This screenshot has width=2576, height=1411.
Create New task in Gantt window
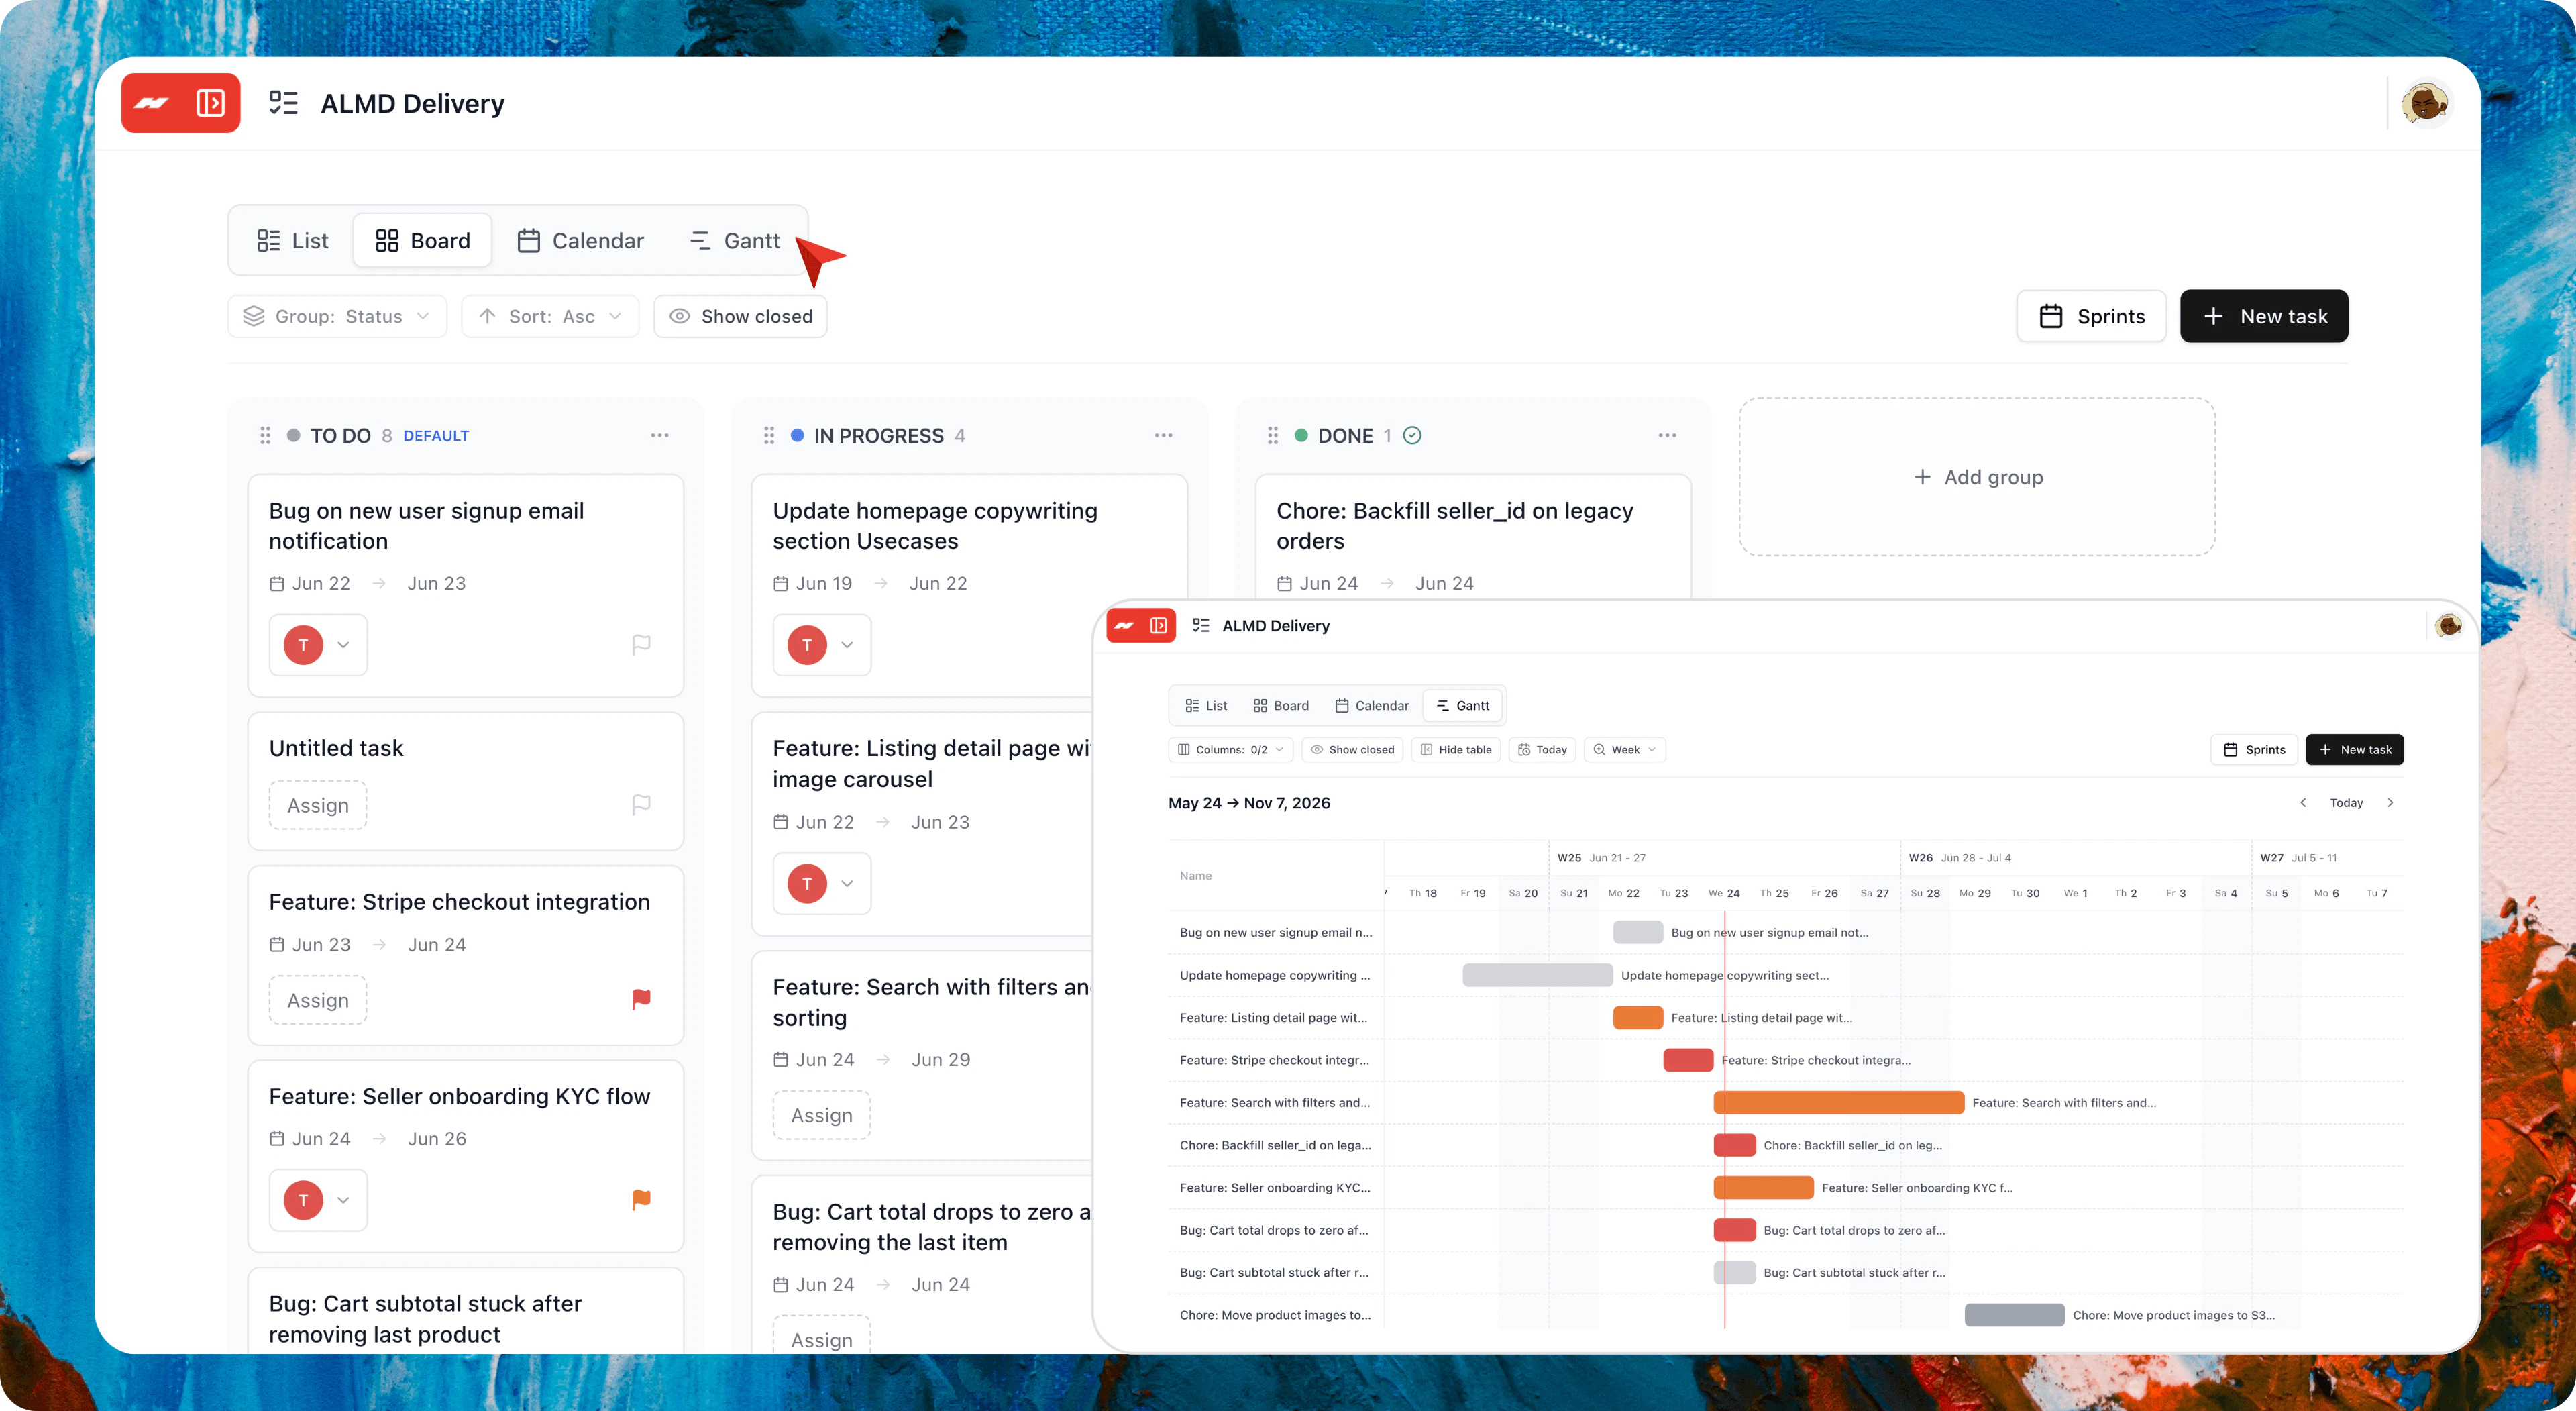pos(2355,750)
